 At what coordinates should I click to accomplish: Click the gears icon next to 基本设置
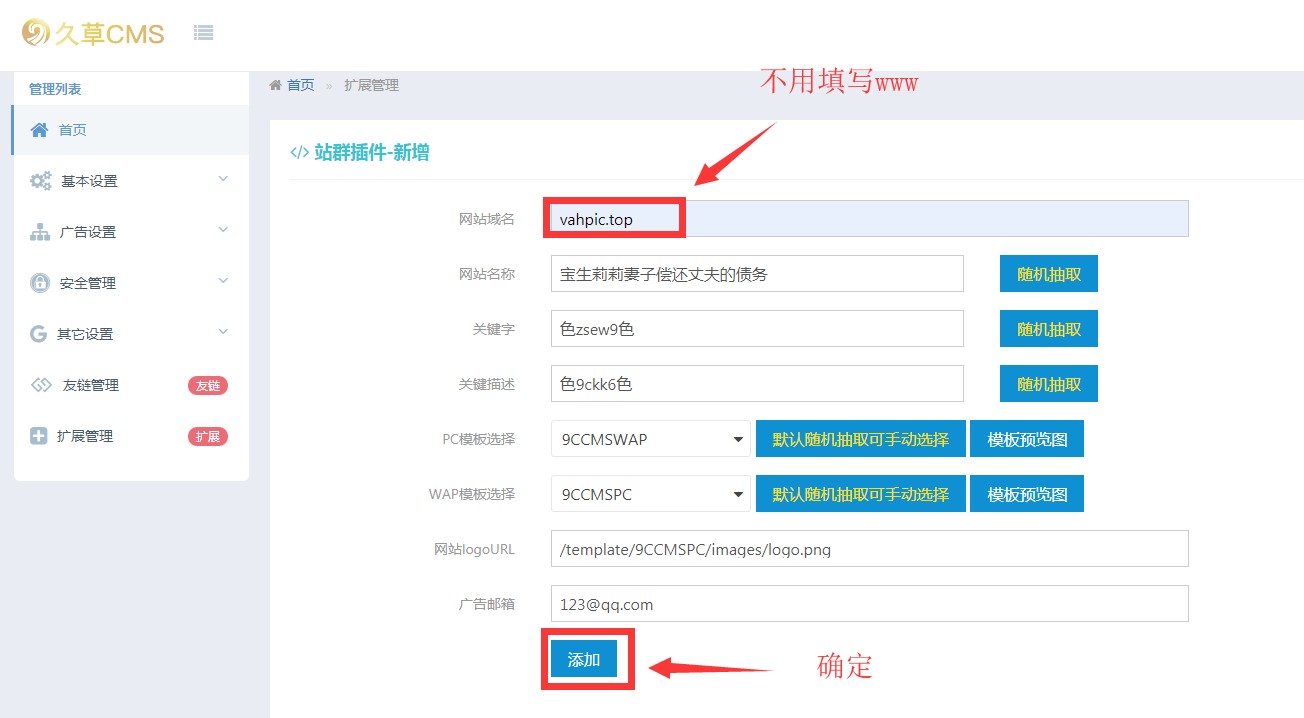(x=38, y=181)
